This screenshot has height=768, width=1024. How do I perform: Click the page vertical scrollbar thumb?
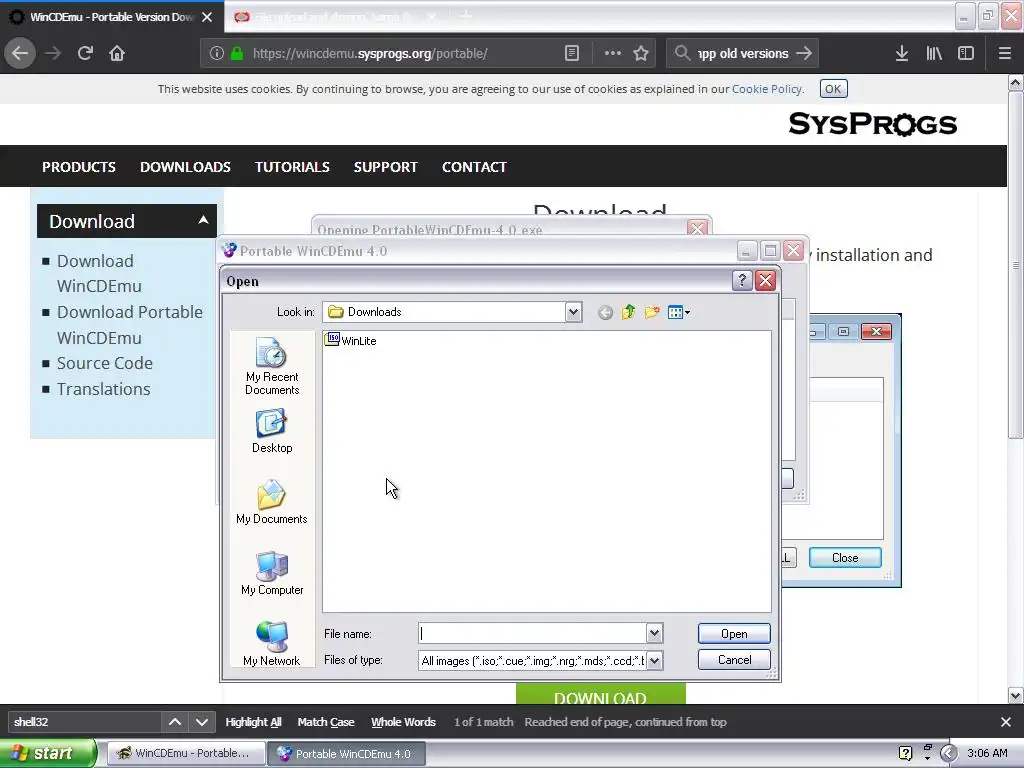pos(1015,264)
